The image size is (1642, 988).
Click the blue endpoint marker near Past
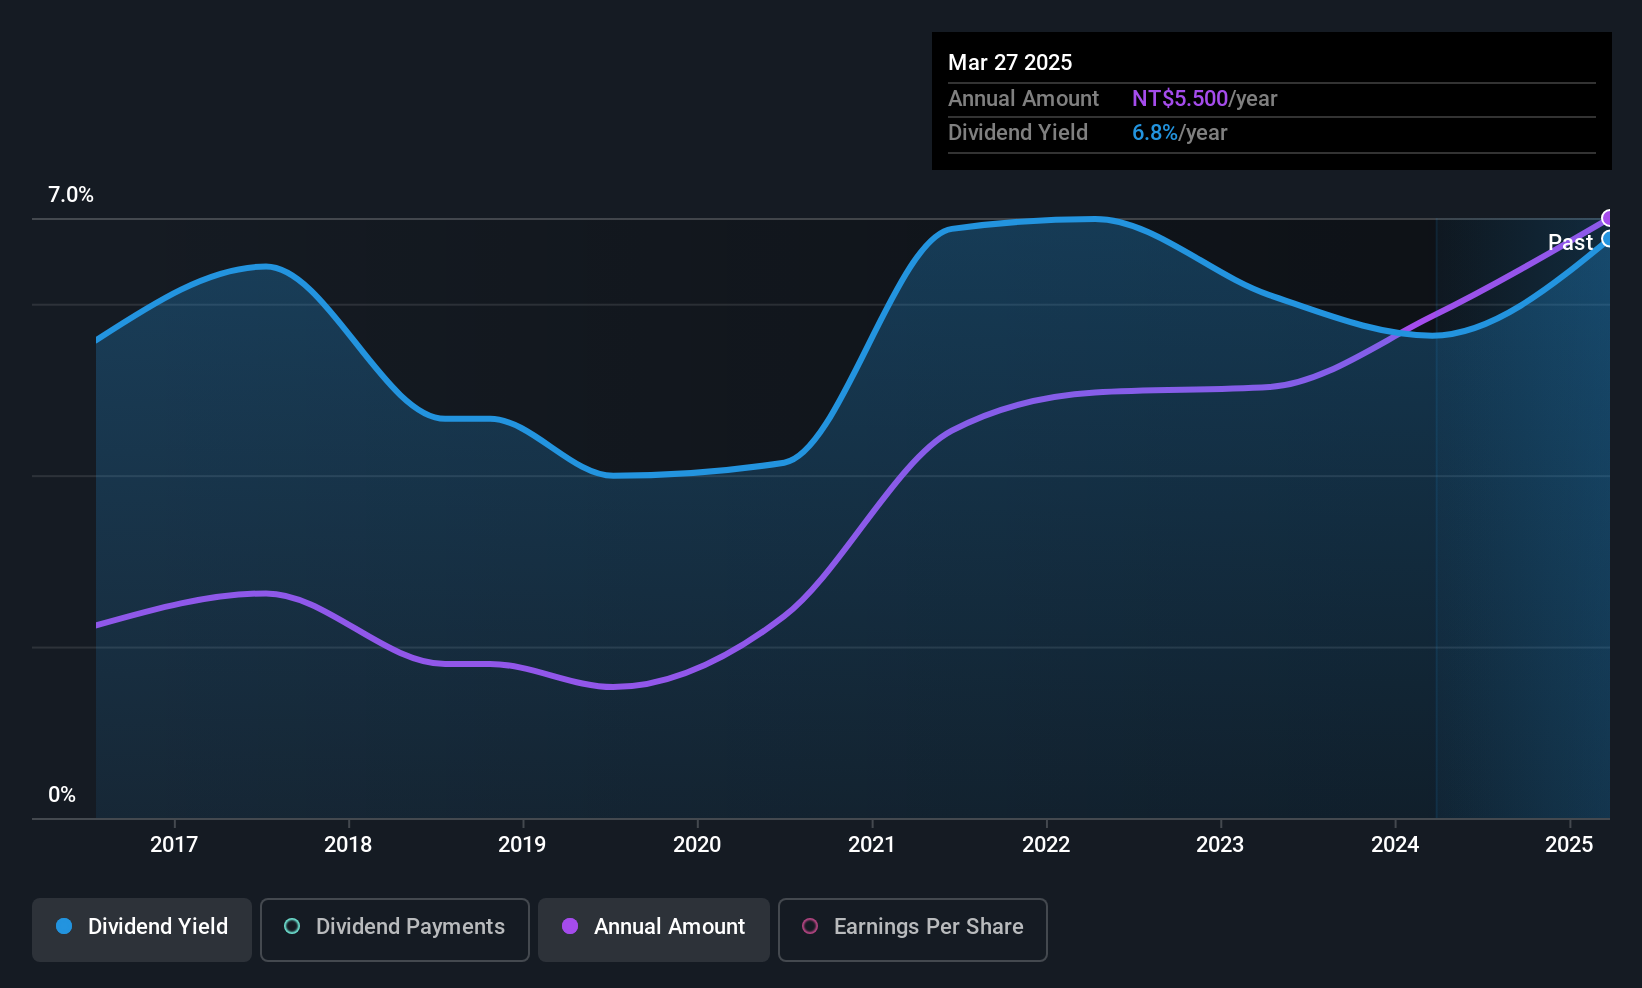pyautogui.click(x=1609, y=239)
